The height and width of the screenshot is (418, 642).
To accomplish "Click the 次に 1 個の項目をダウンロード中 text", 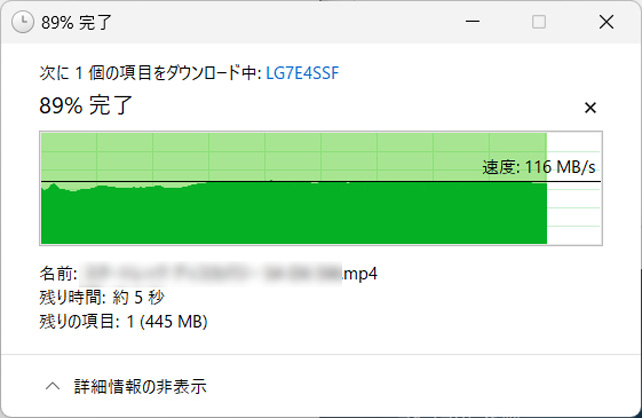I will click(150, 73).
